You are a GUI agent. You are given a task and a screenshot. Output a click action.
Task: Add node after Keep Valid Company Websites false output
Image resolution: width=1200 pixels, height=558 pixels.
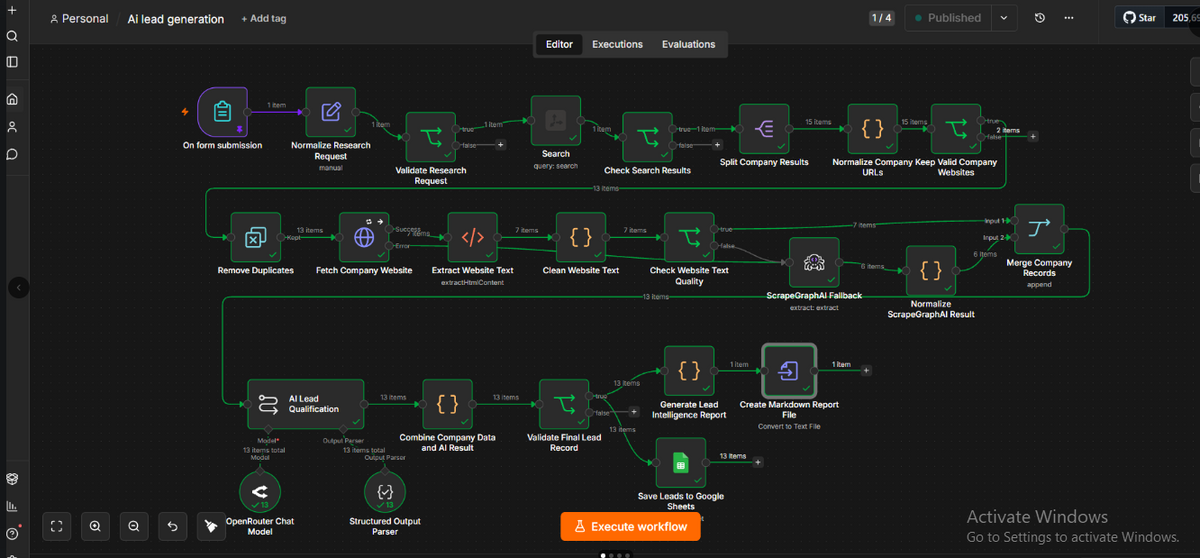click(x=1033, y=137)
